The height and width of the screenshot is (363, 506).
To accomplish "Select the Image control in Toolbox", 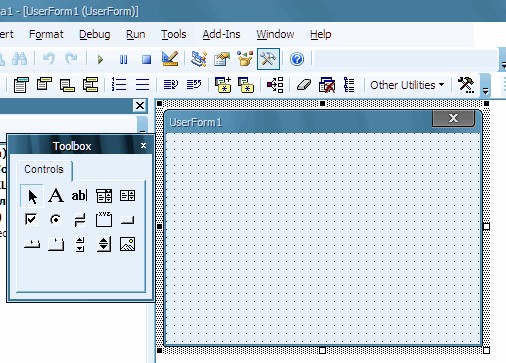I will pos(128,244).
